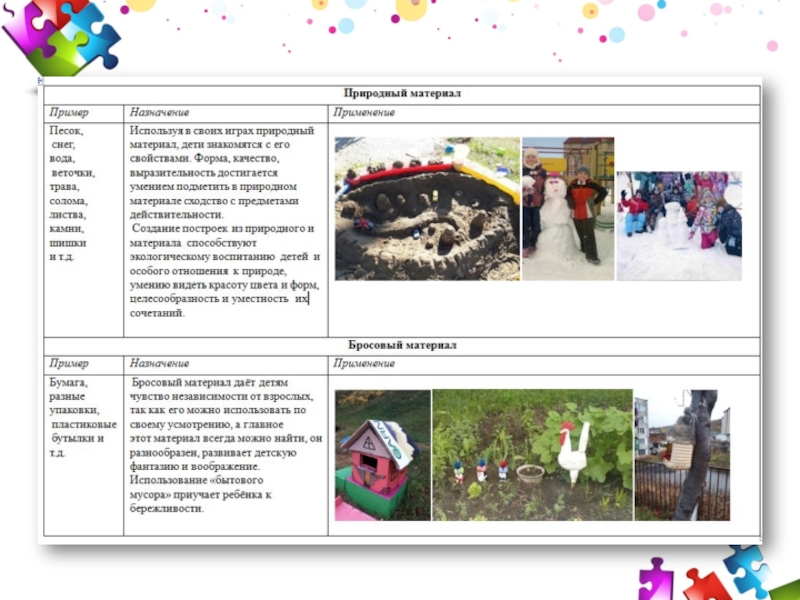
Task: Click the pink birdhouse photo
Action: 380,456
